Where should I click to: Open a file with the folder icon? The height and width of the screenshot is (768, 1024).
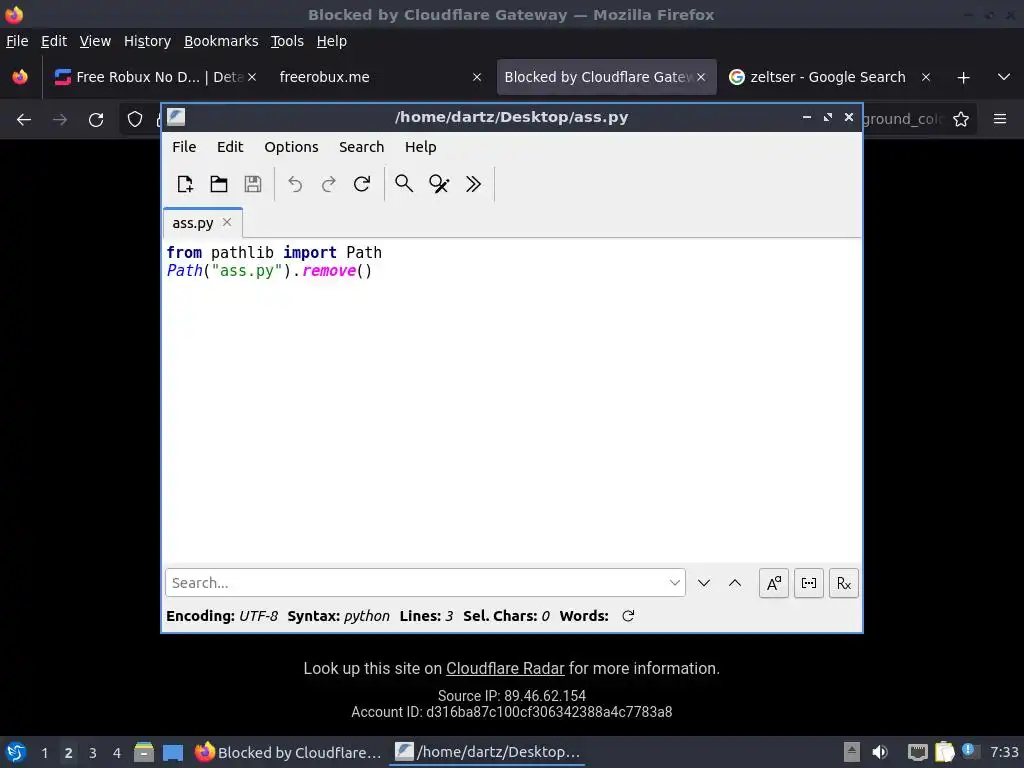click(219, 184)
